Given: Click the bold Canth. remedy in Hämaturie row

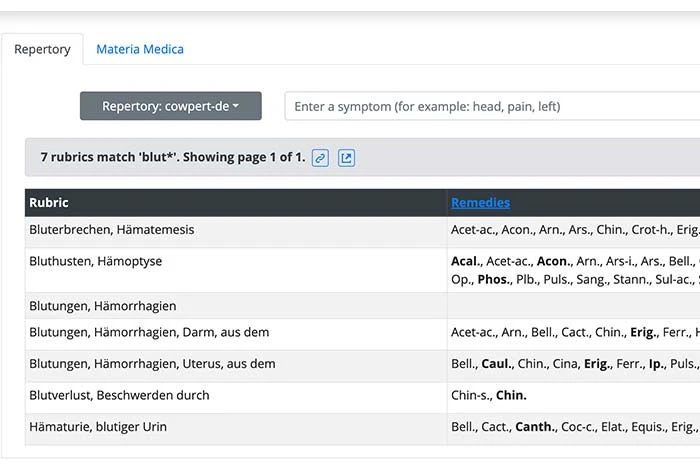Looking at the screenshot, I should 534,427.
